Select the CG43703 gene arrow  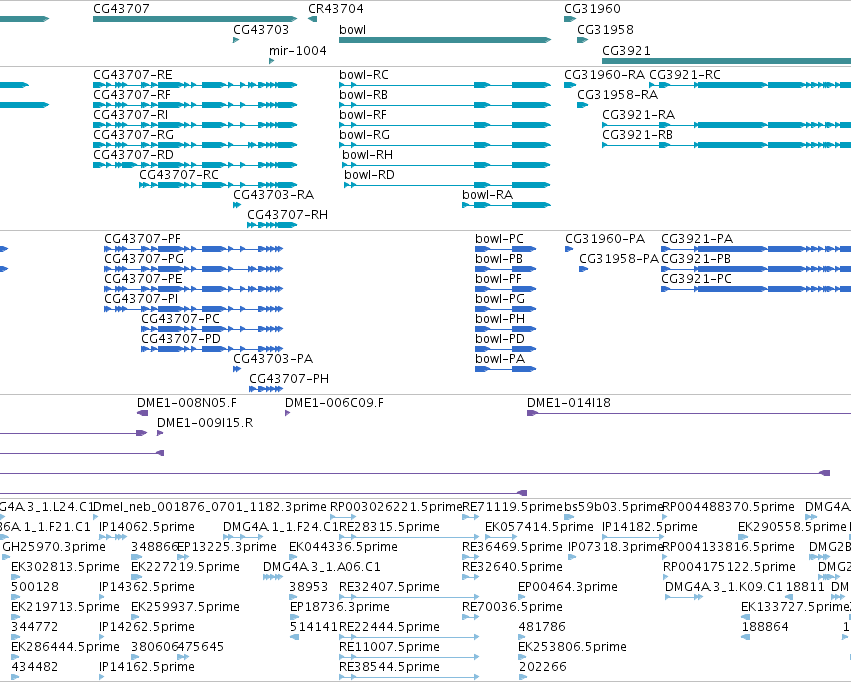tap(236, 40)
